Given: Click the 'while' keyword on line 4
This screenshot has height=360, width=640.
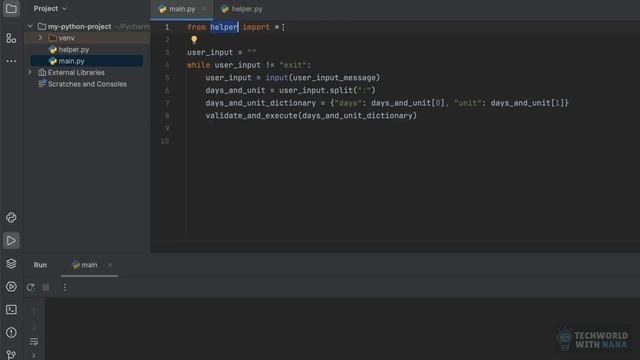Looking at the screenshot, I should (x=198, y=65).
